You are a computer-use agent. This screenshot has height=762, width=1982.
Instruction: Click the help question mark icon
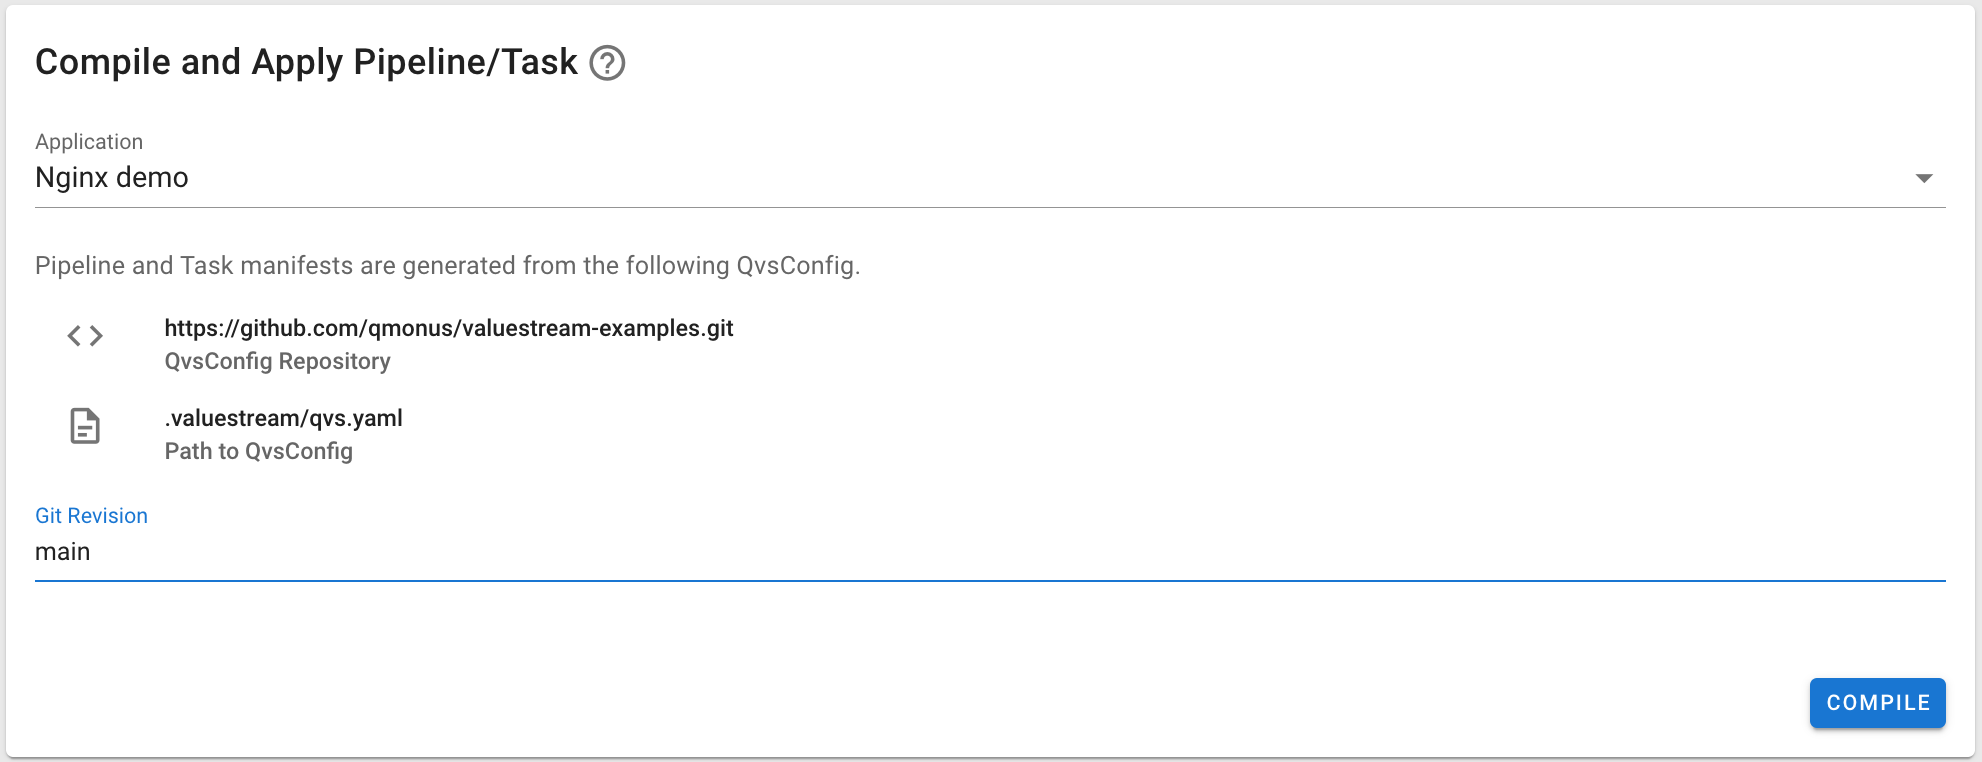[x=607, y=63]
